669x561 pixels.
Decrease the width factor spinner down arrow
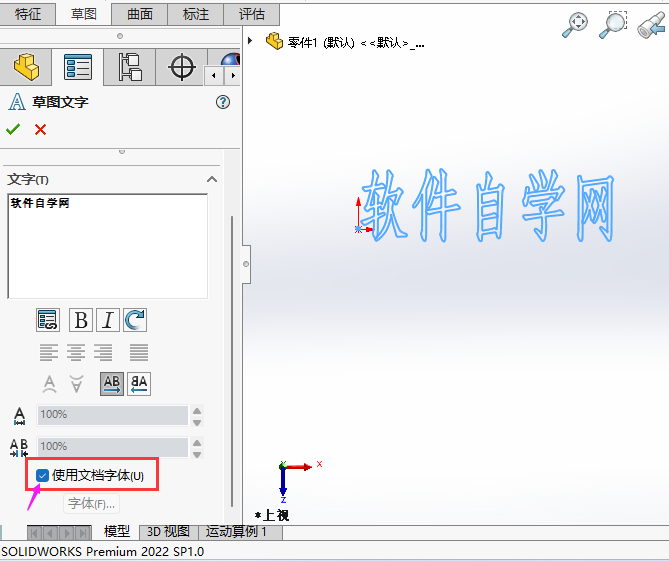coord(197,422)
